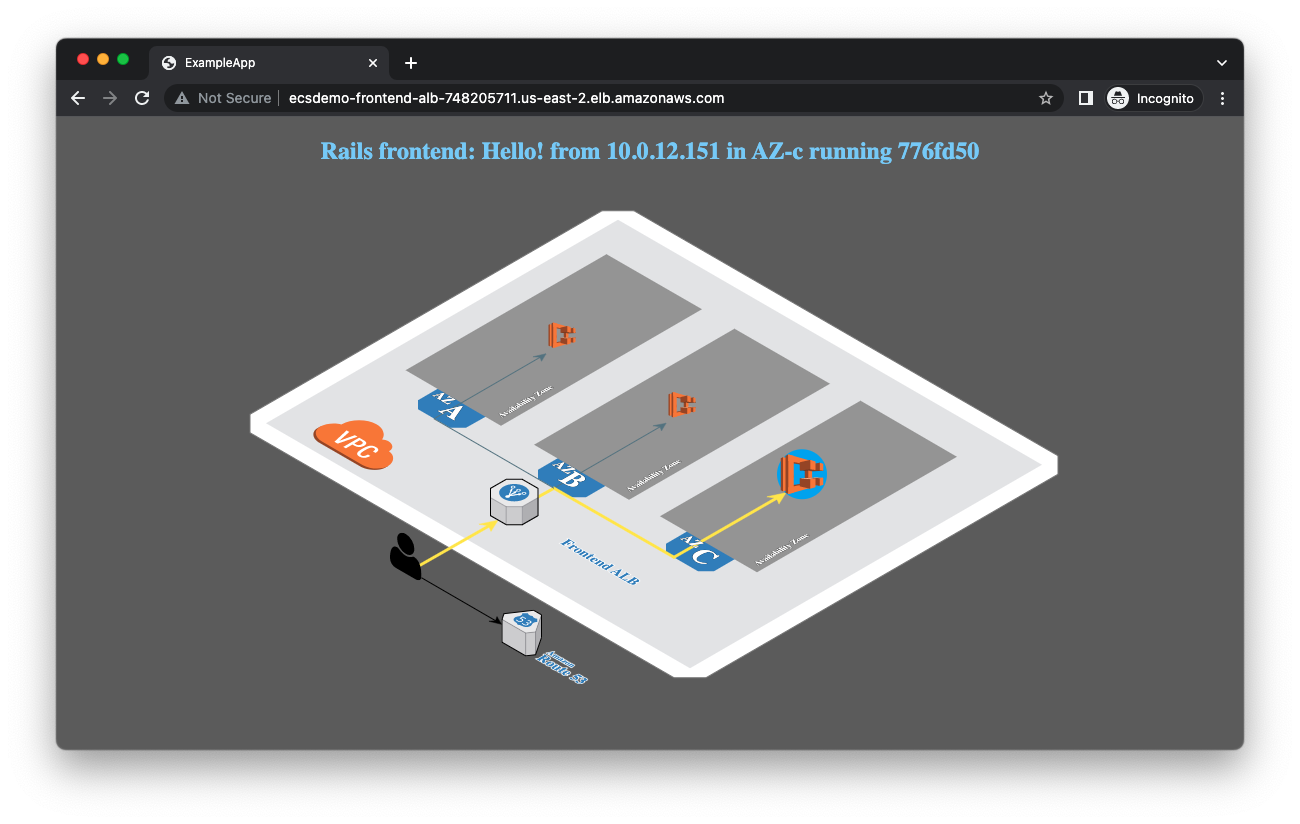Bookmark this page with the star icon

1046,98
